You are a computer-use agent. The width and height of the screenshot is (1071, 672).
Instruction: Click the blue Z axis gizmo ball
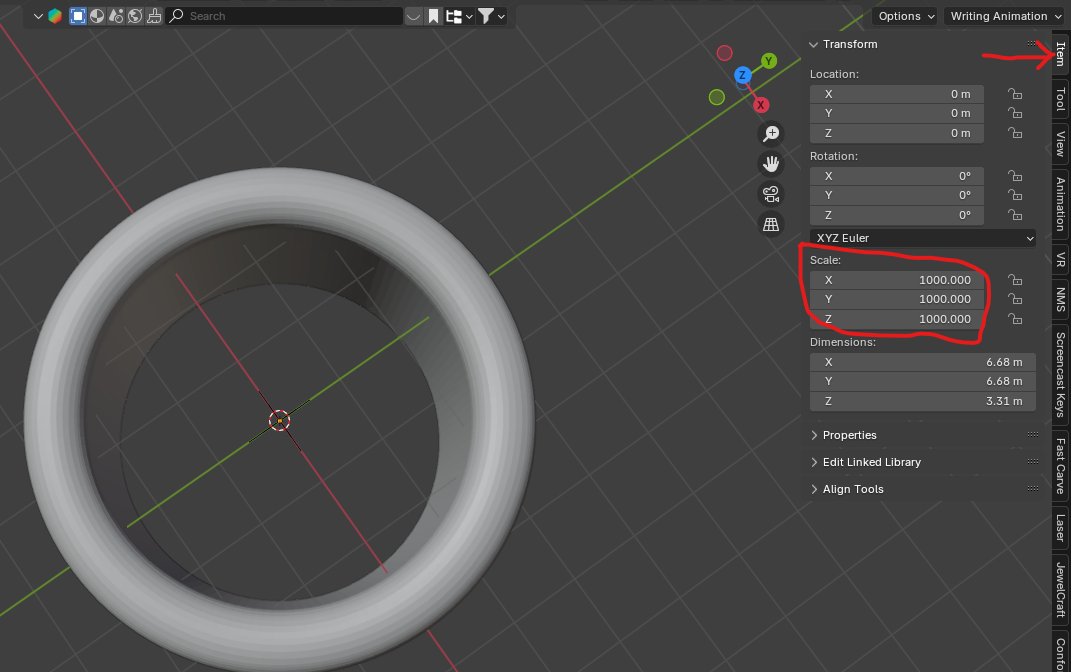pos(742,75)
